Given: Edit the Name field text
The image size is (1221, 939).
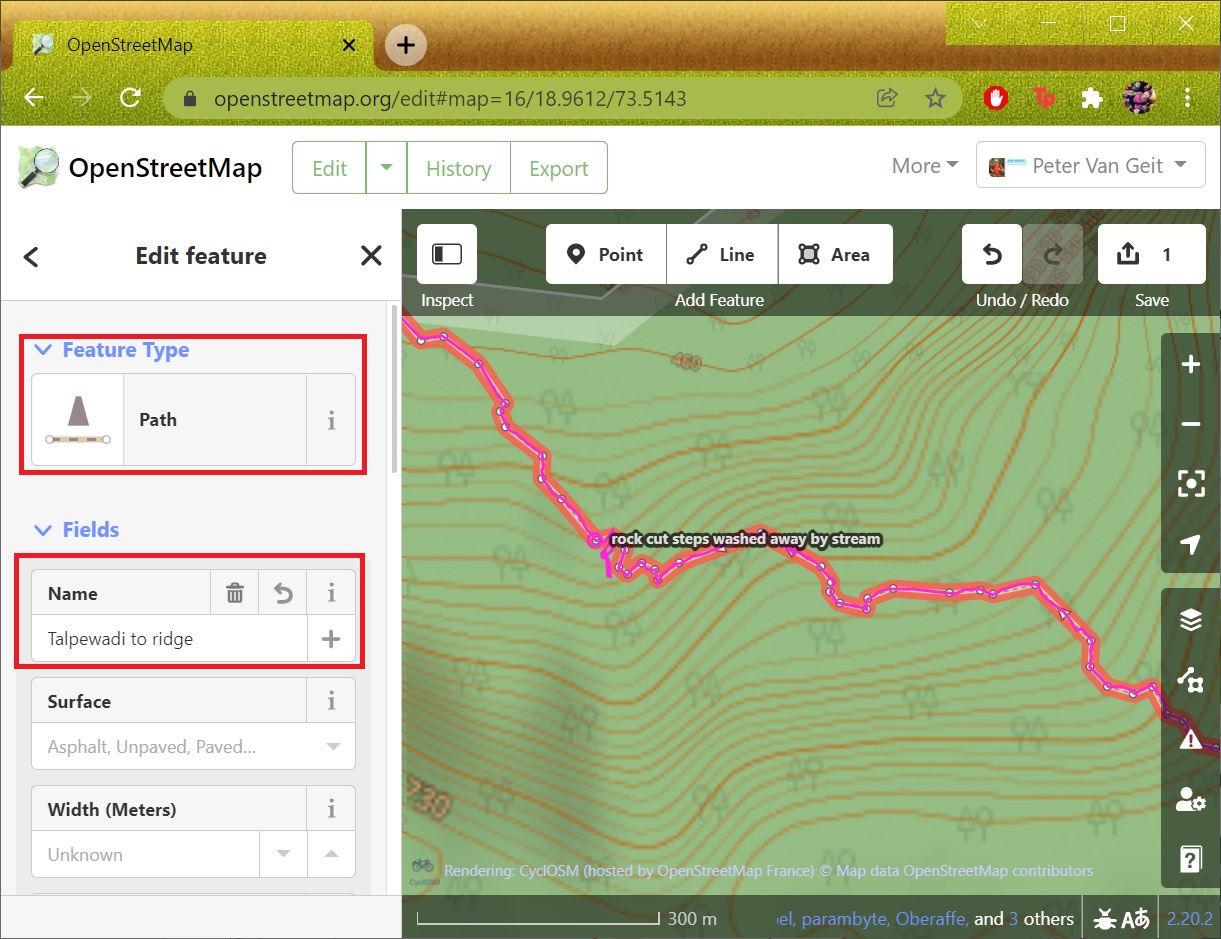Looking at the screenshot, I should pos(170,639).
